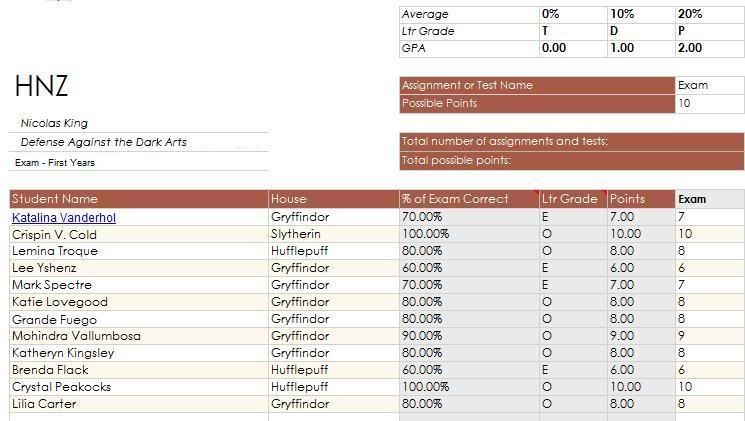Select student Crystal Peakocks
This screenshot has width=745, height=421.
(139, 387)
